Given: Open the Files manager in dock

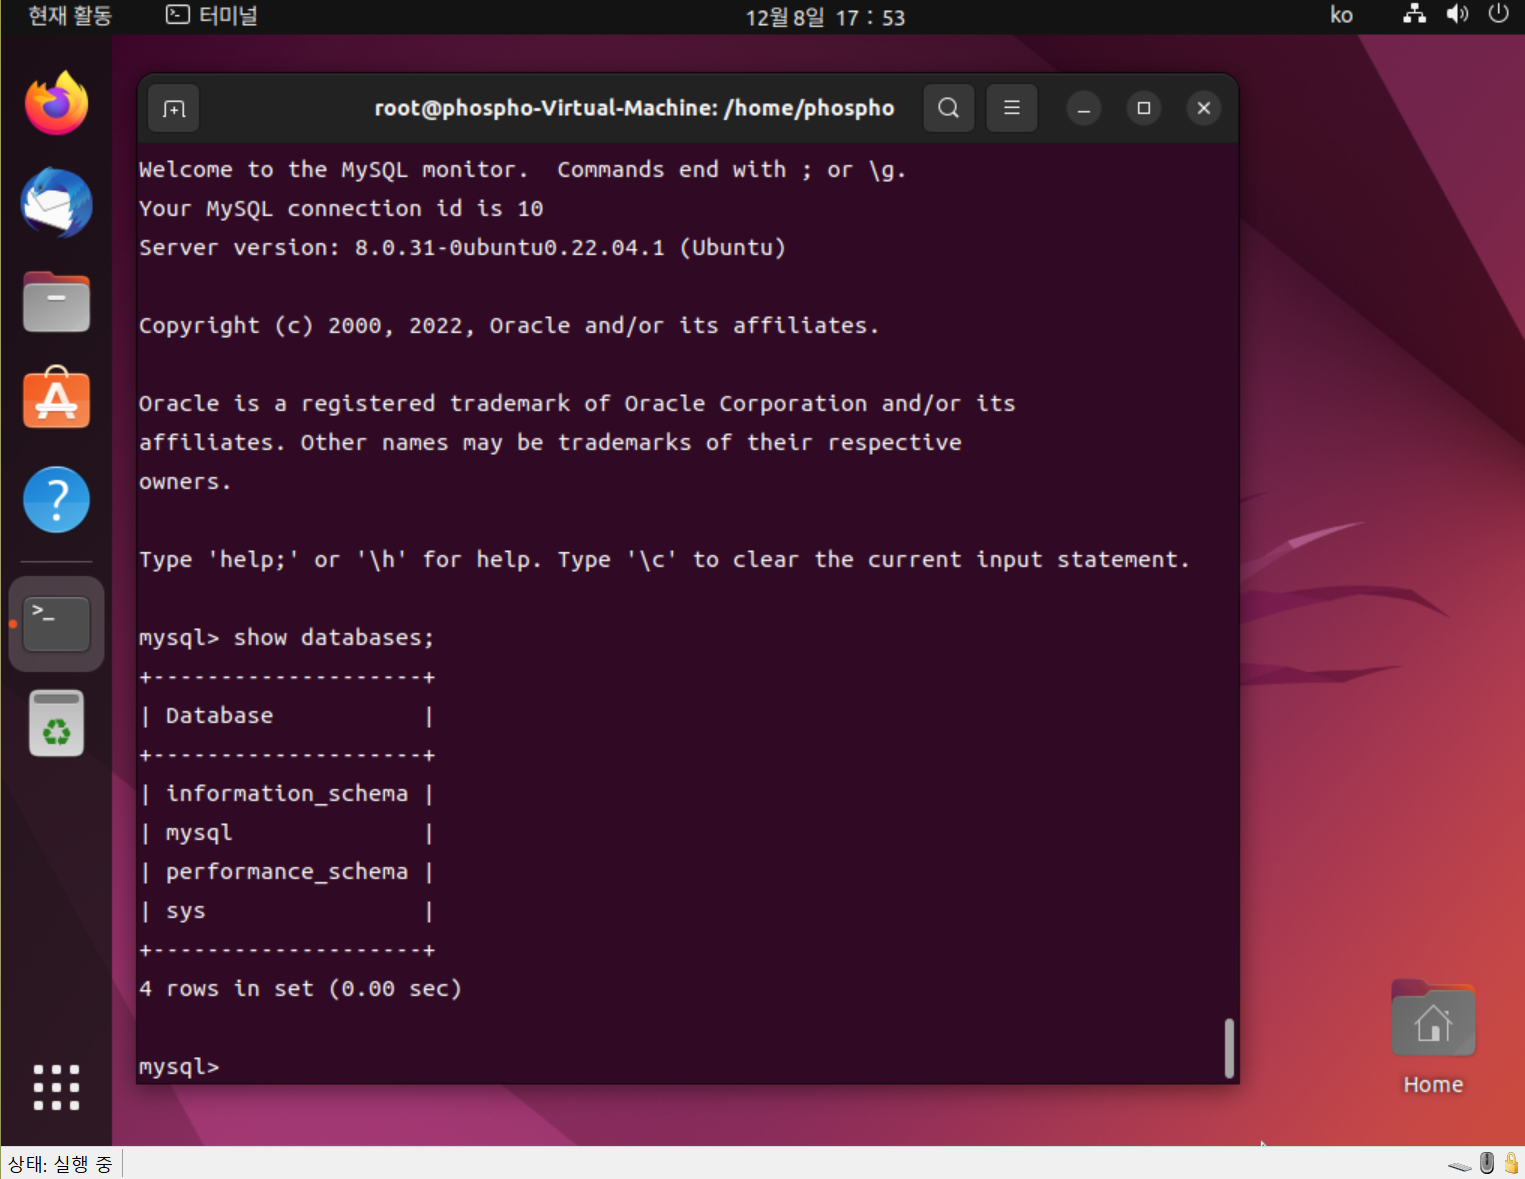Looking at the screenshot, I should click(57, 301).
